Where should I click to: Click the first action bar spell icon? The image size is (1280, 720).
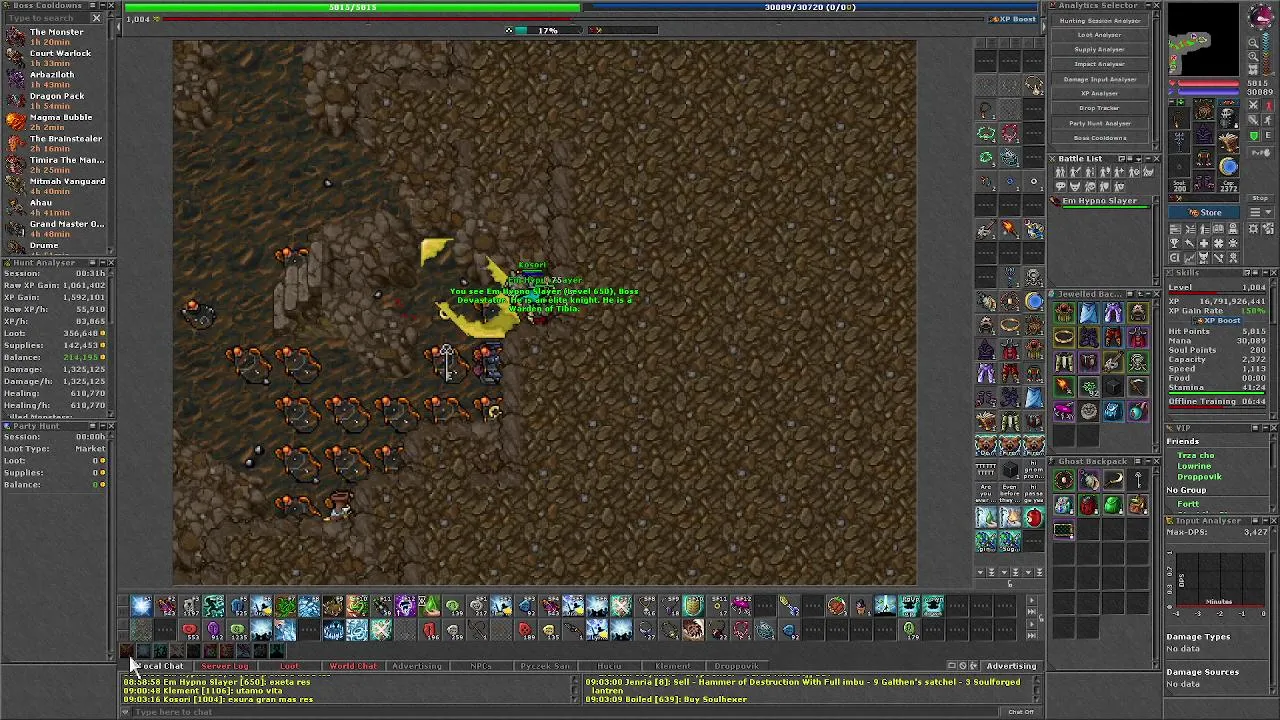click(141, 606)
